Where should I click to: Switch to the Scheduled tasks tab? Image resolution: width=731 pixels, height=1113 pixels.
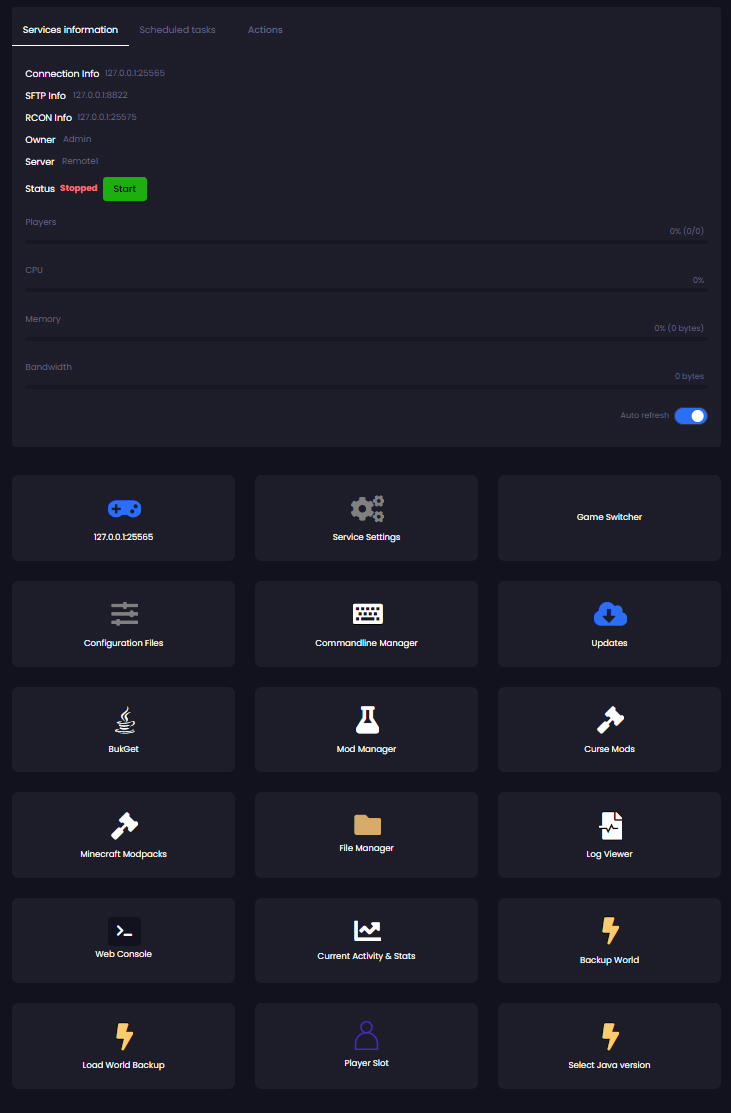click(x=177, y=30)
